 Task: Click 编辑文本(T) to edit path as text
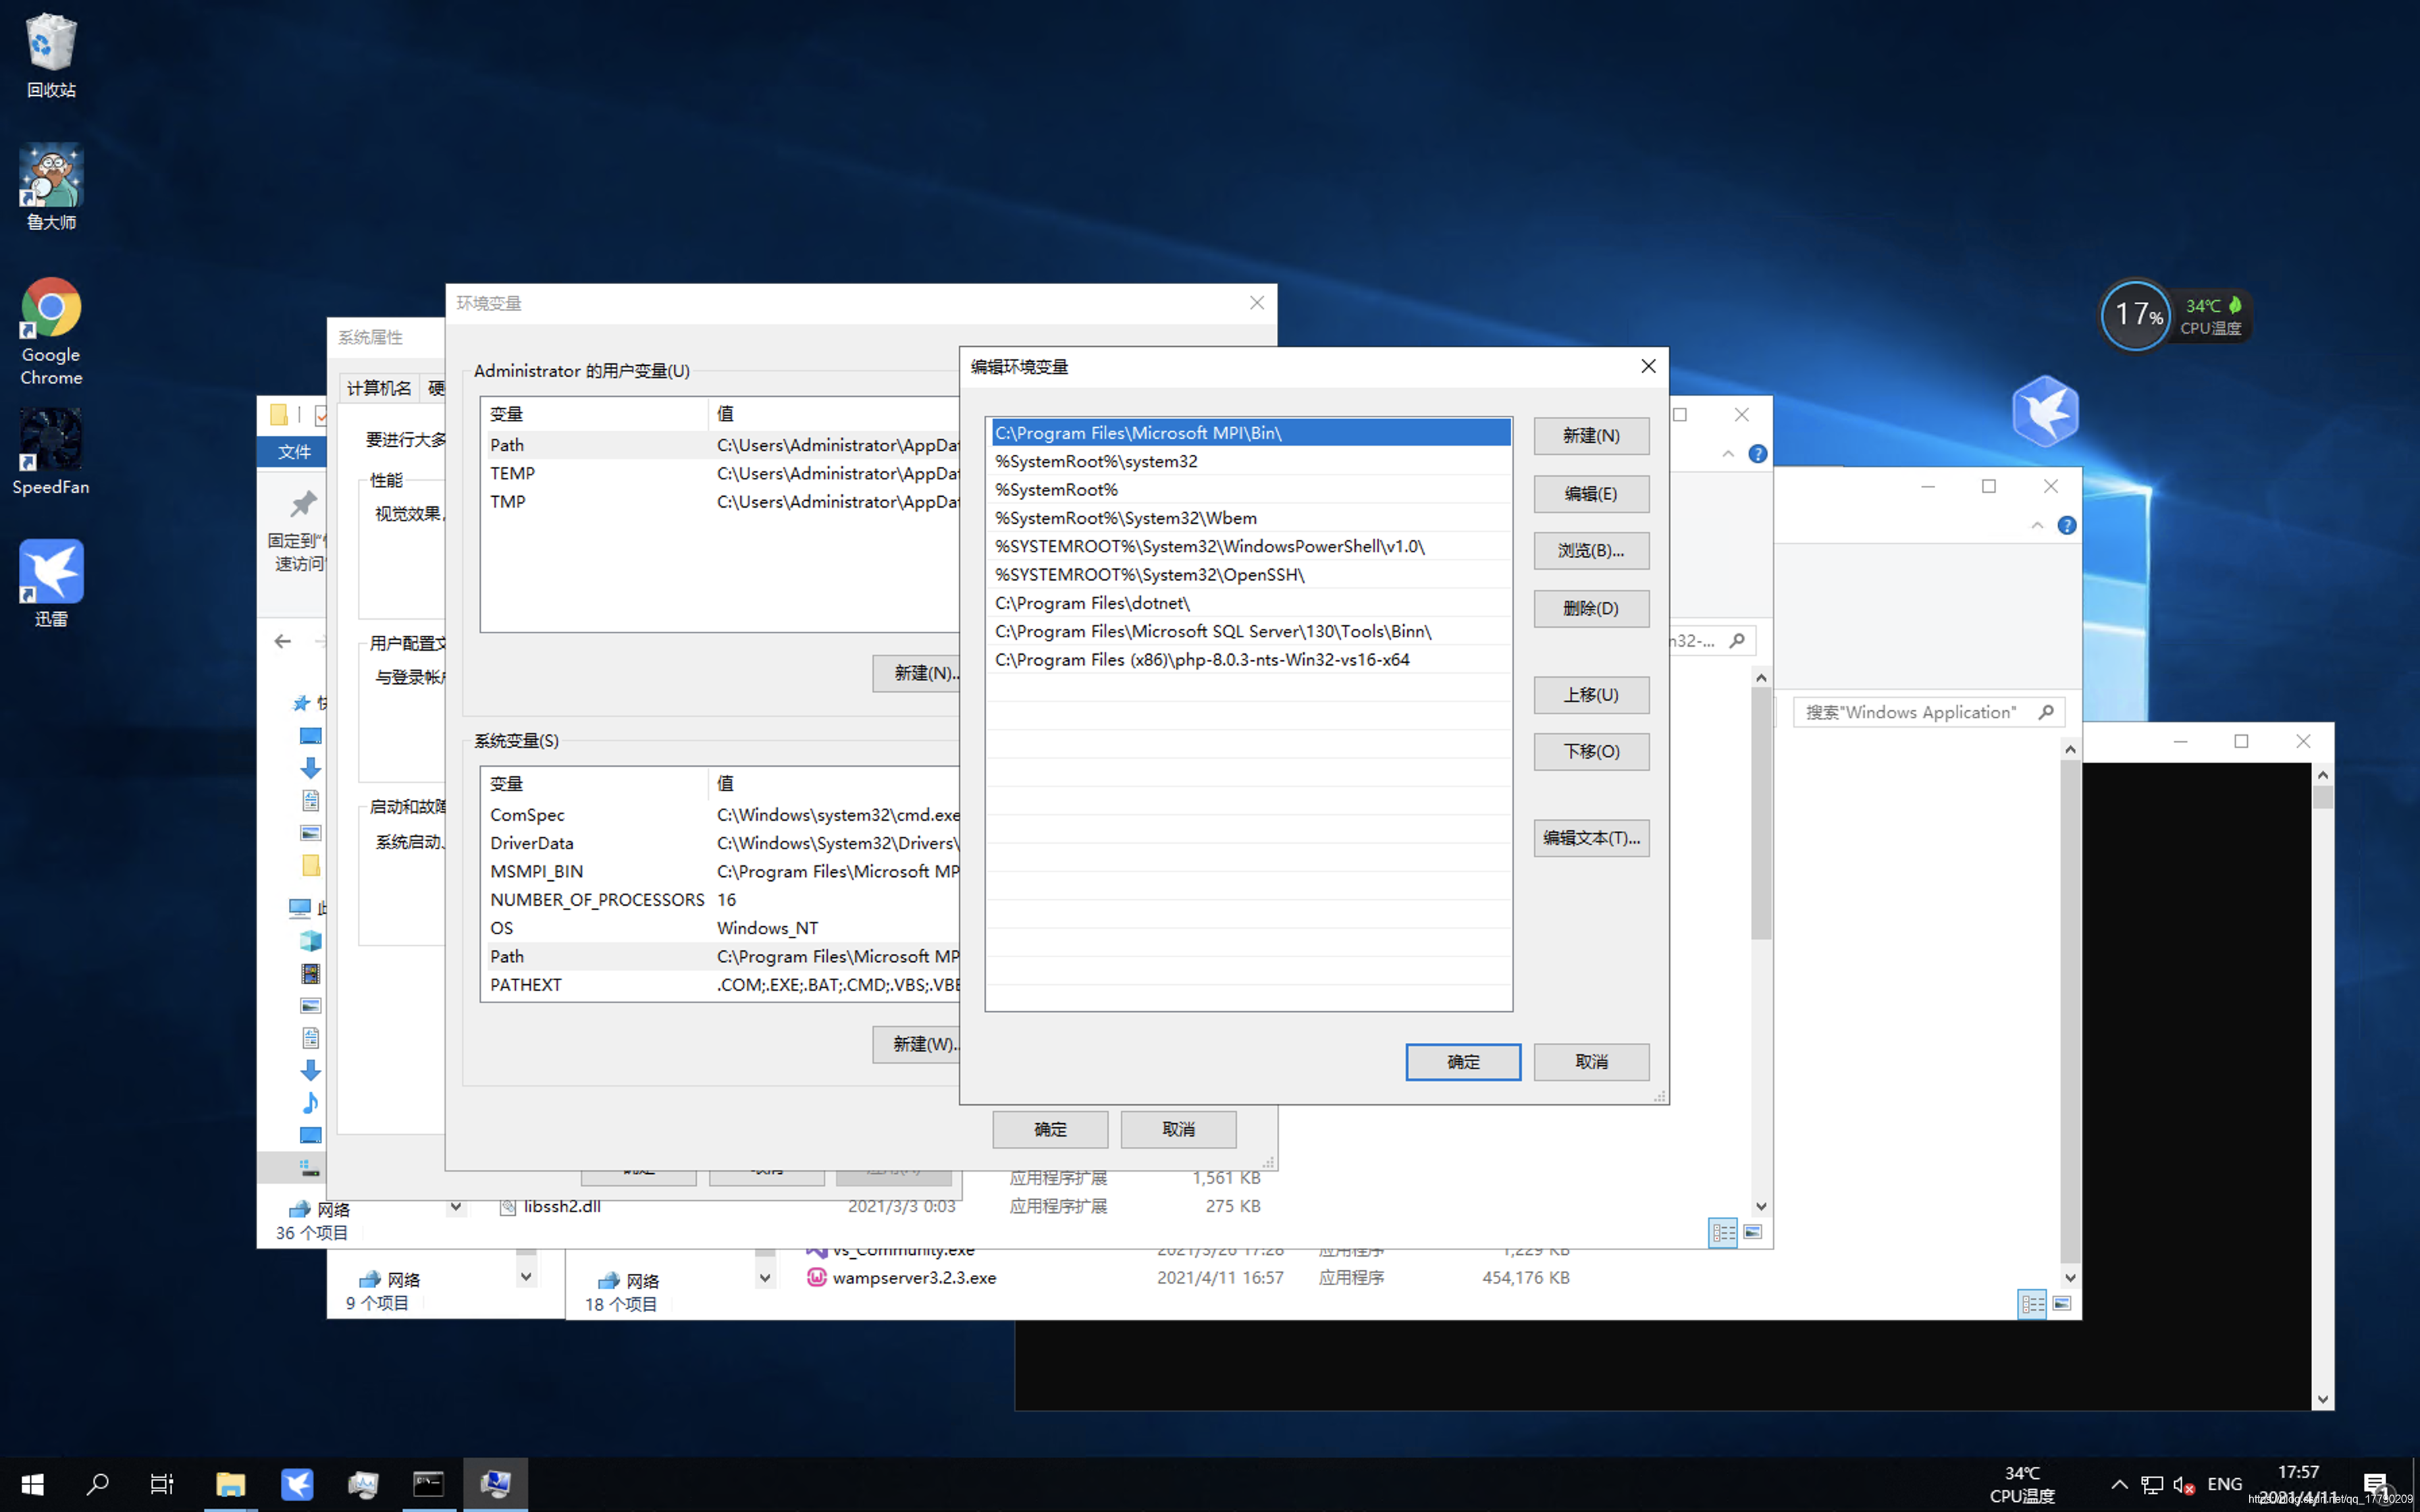click(1589, 838)
